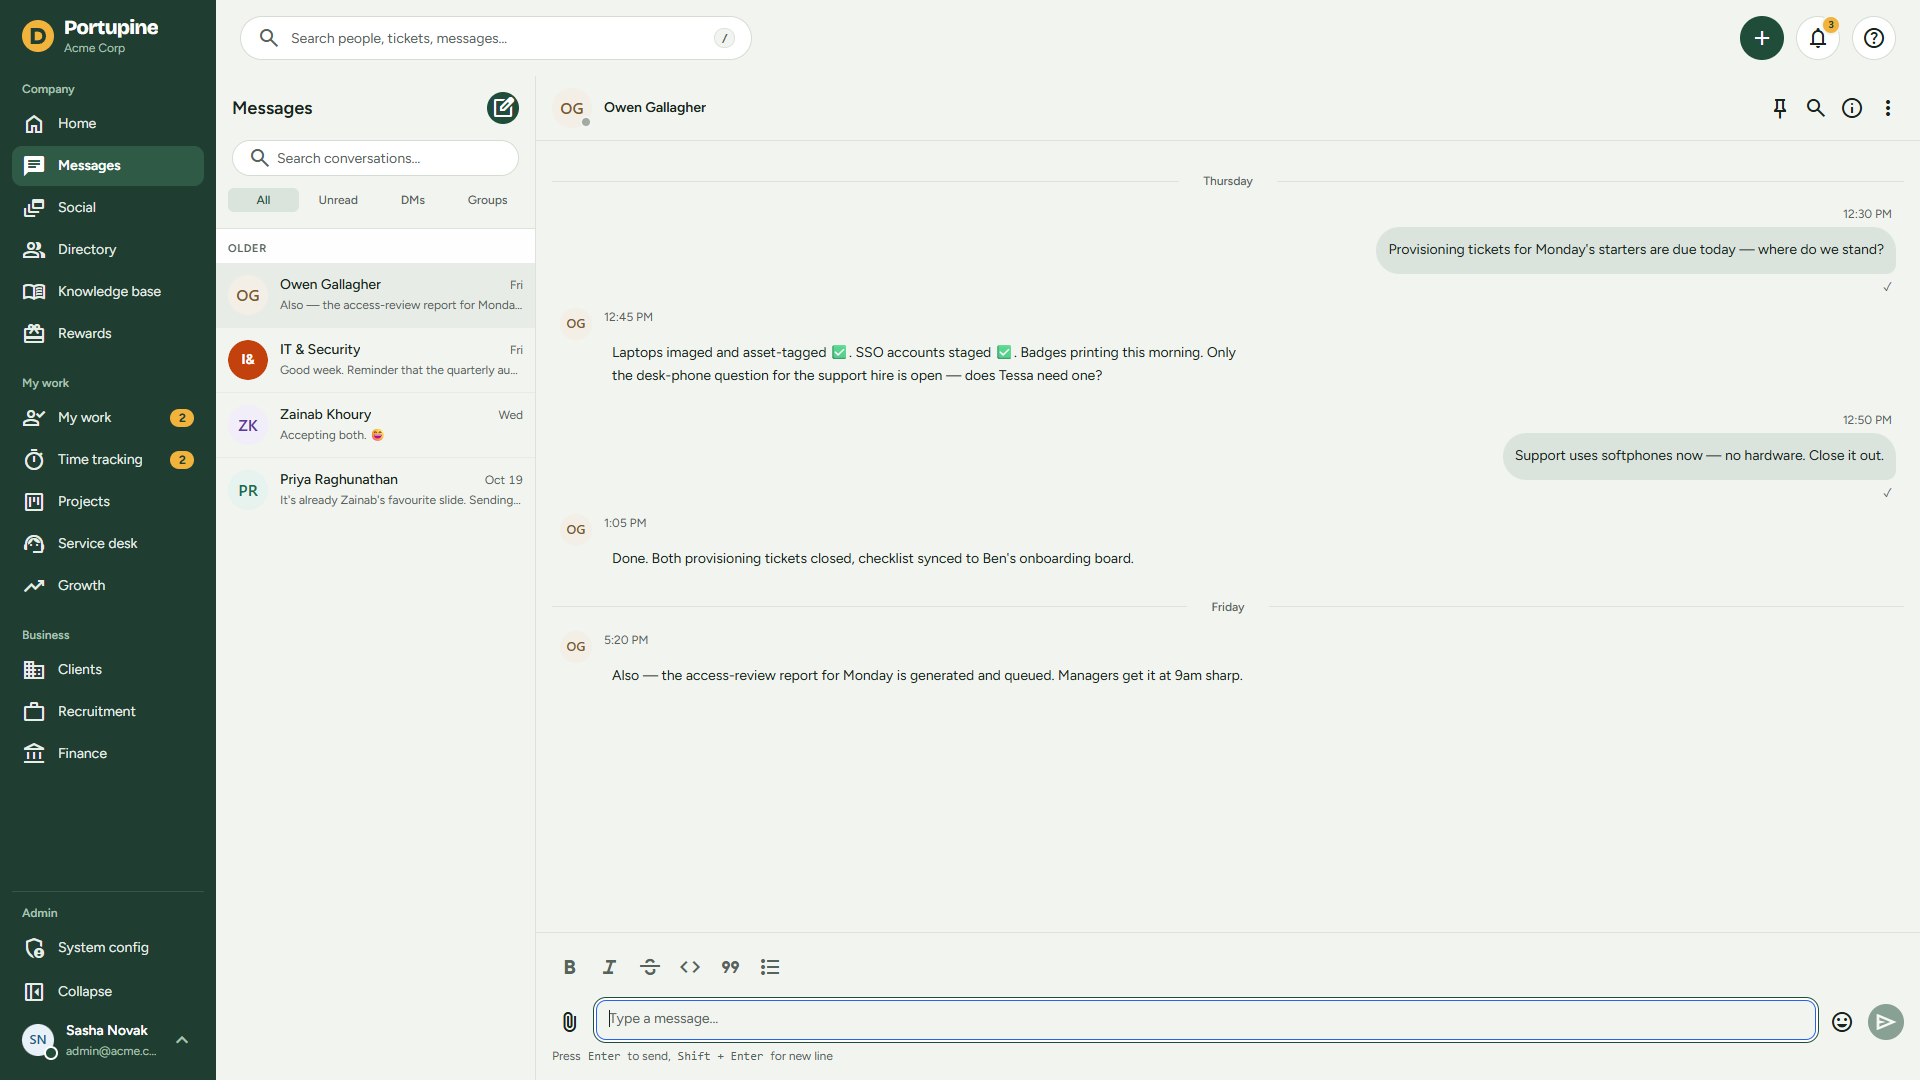Click the Type a message input
1920x1080 pixels.
[1205, 1019]
